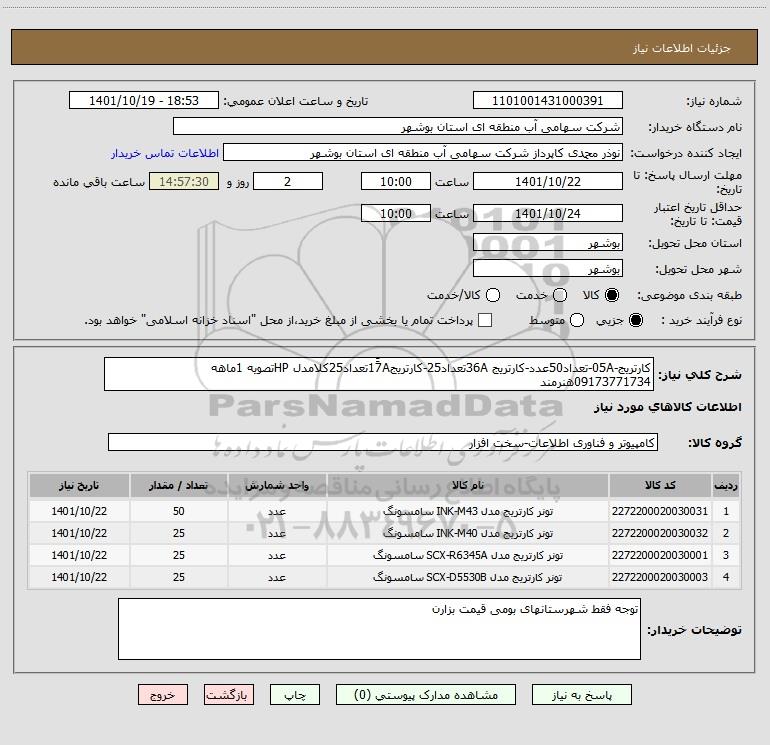The image size is (770, 745).
Task: Click product code 2272200020030031
Action: click(660, 511)
